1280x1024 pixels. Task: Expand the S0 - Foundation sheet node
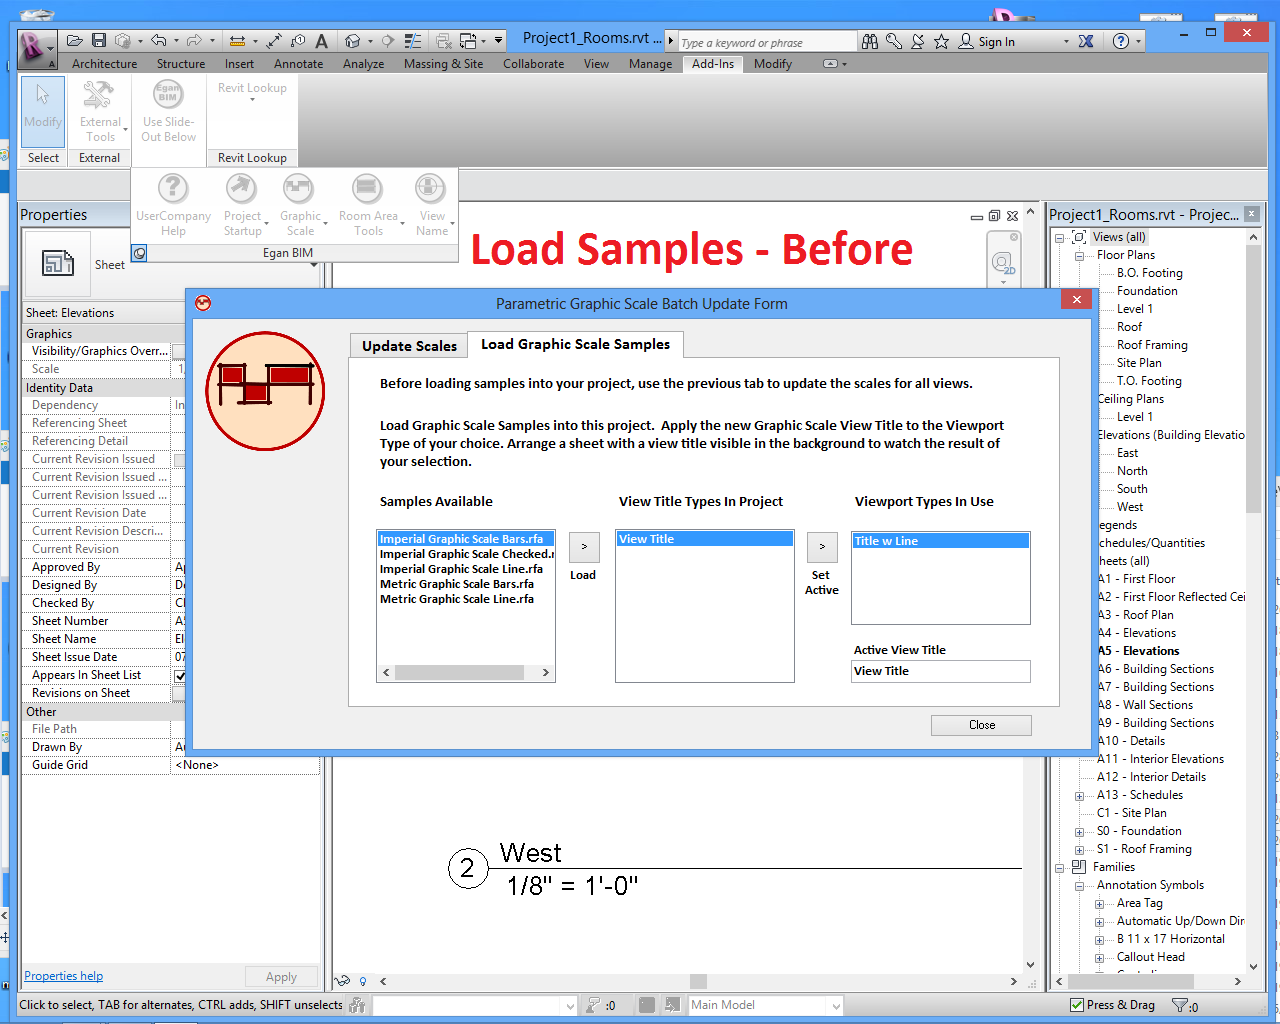pos(1079,832)
